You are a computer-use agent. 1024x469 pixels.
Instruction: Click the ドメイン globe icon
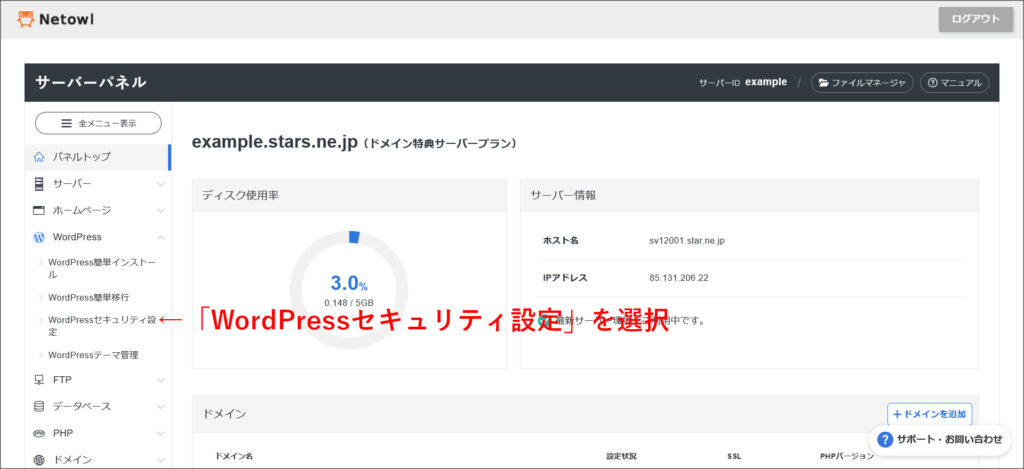pyautogui.click(x=39, y=460)
